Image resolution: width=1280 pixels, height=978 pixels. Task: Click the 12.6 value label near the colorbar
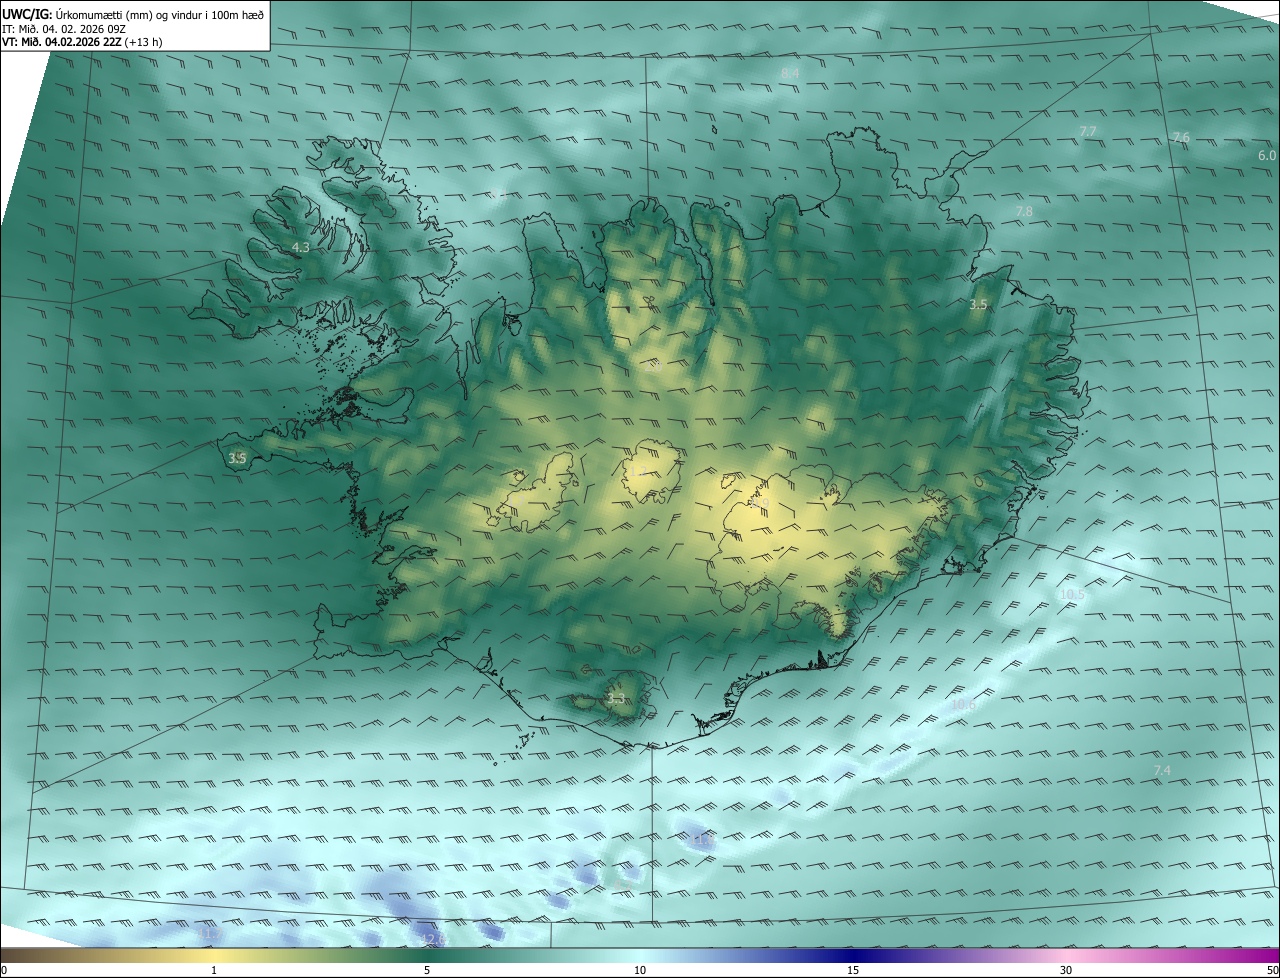pos(433,938)
